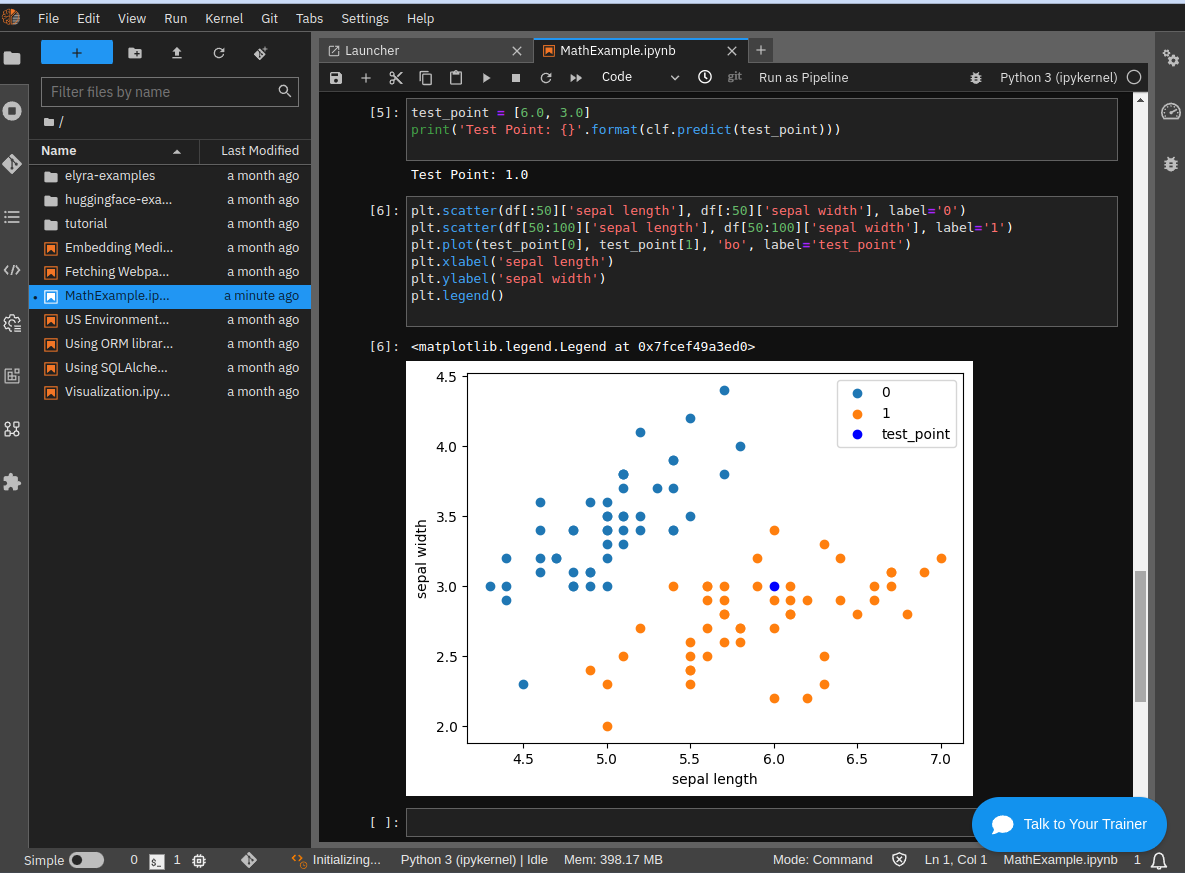Click notebook trust shield icon in status bar

(899, 859)
